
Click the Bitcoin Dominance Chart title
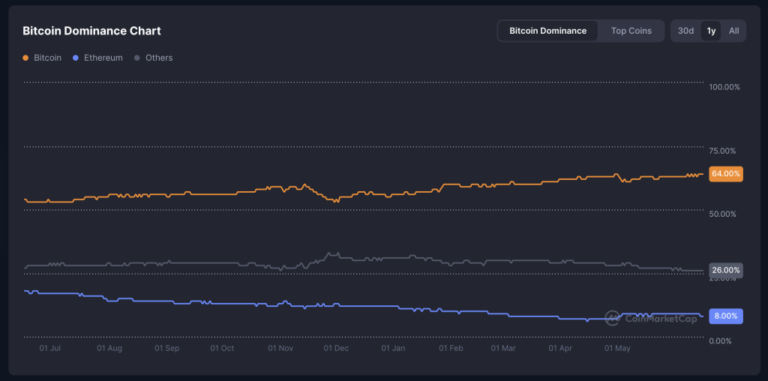tap(92, 31)
